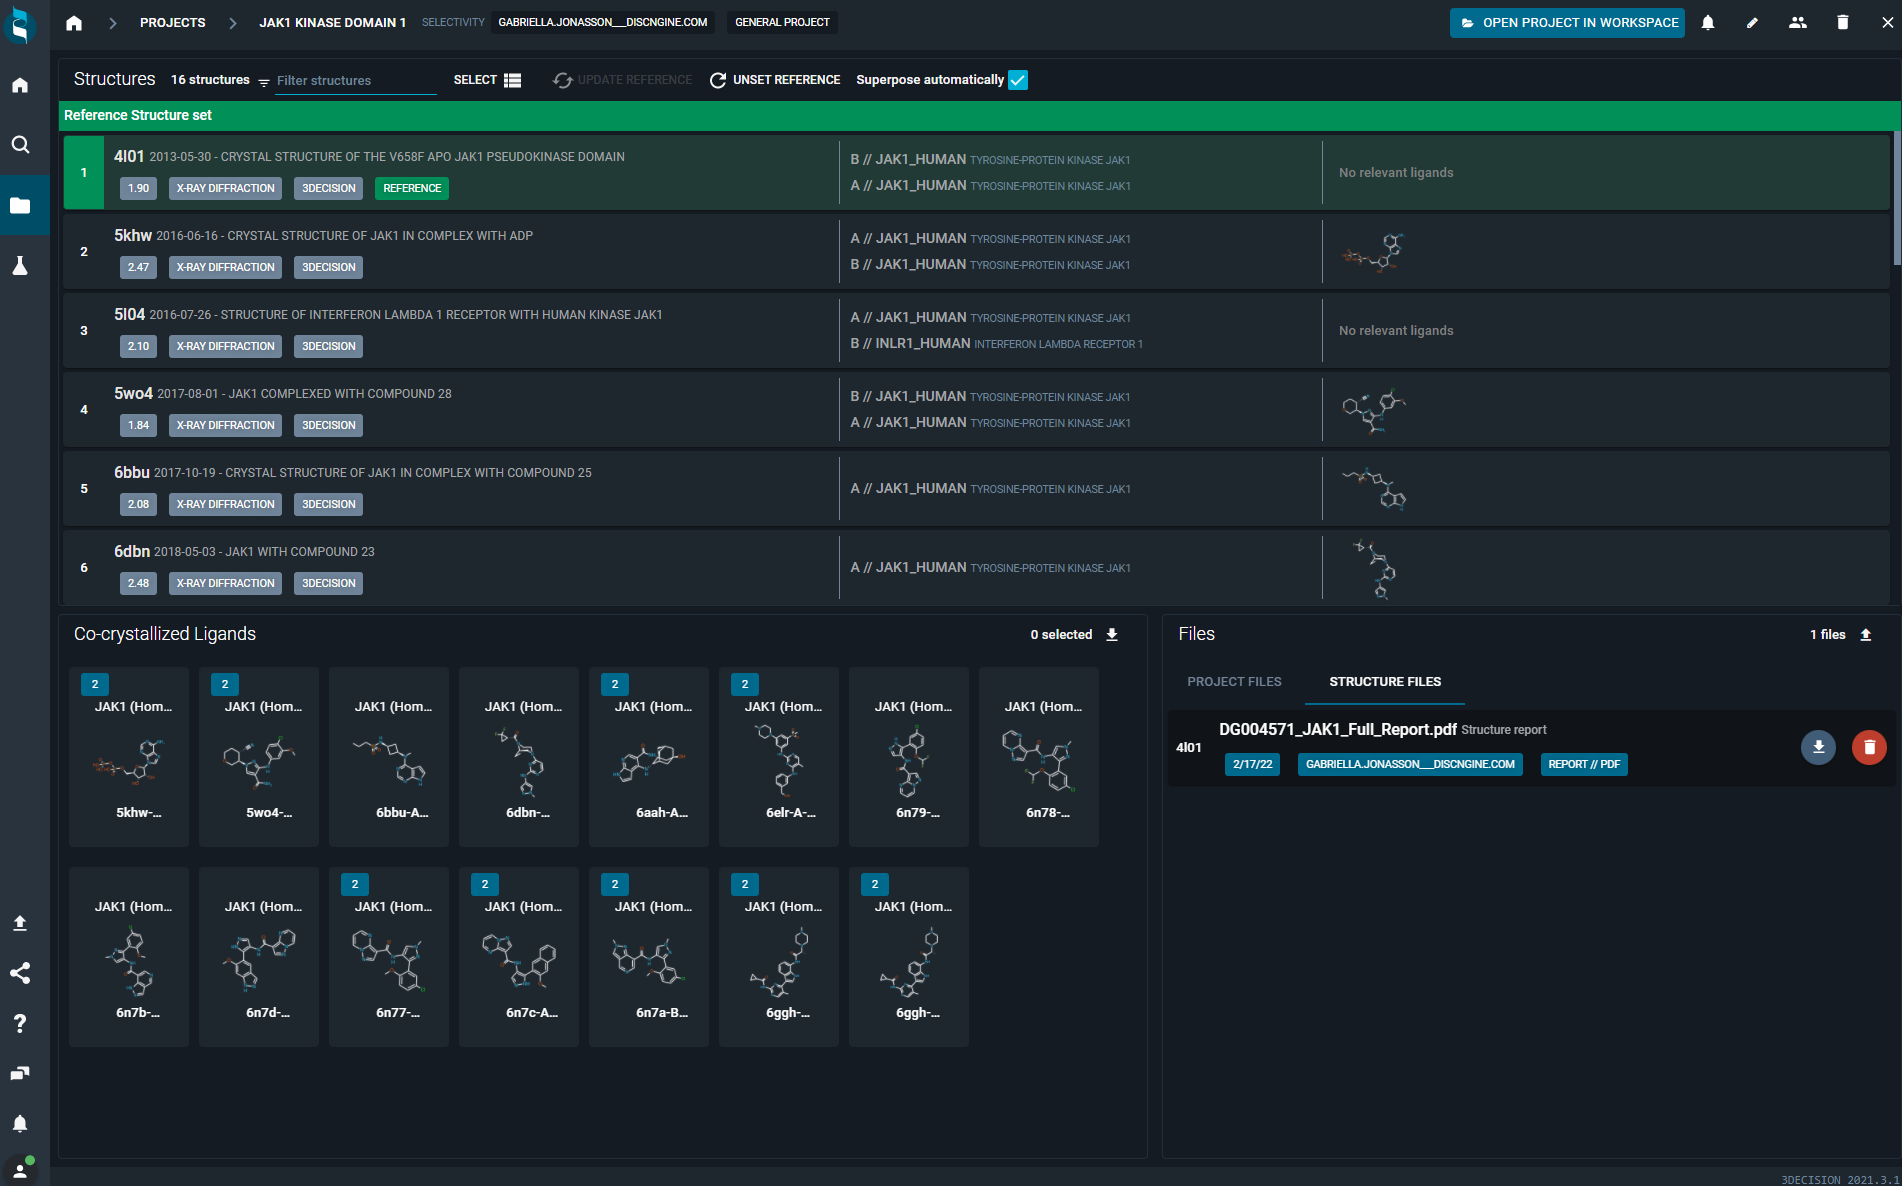1902x1186 pixels.
Task: Click the sidebar share icon
Action: 20,973
